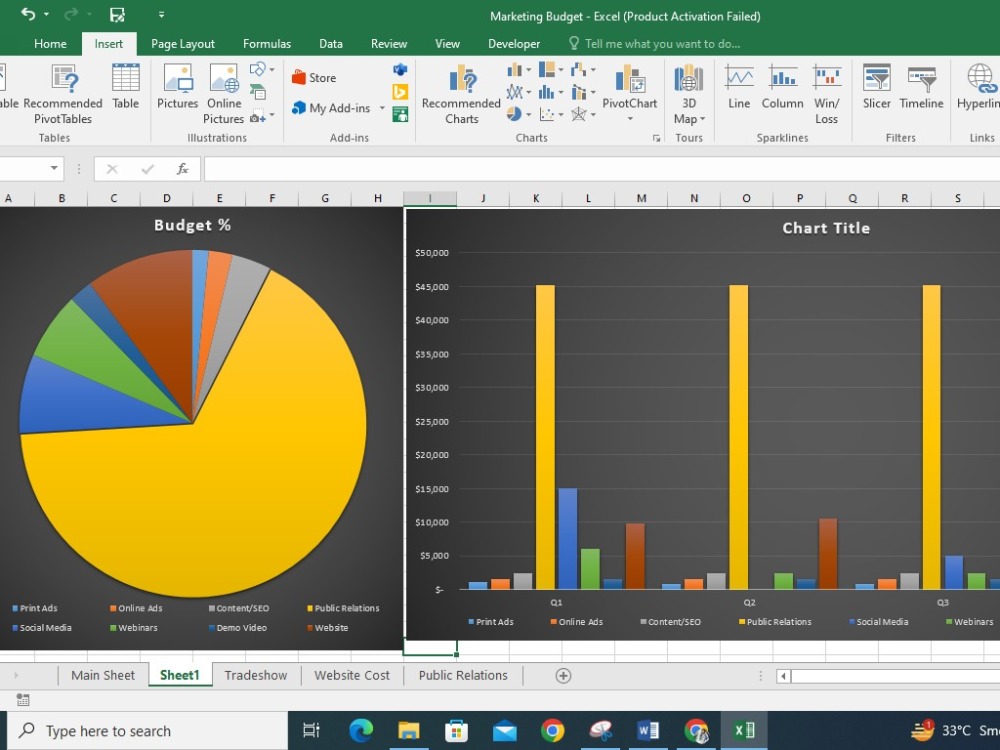Open the Recommended Charts dialog
The height and width of the screenshot is (750, 1000).
pyautogui.click(x=460, y=93)
